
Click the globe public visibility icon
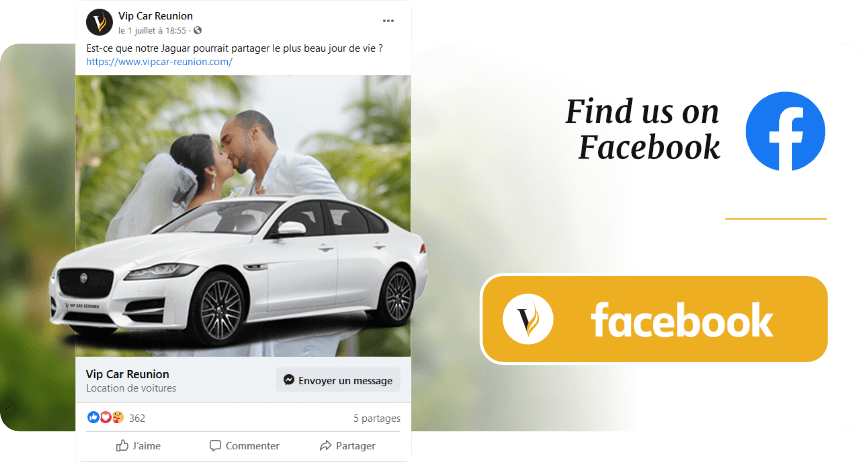197,31
